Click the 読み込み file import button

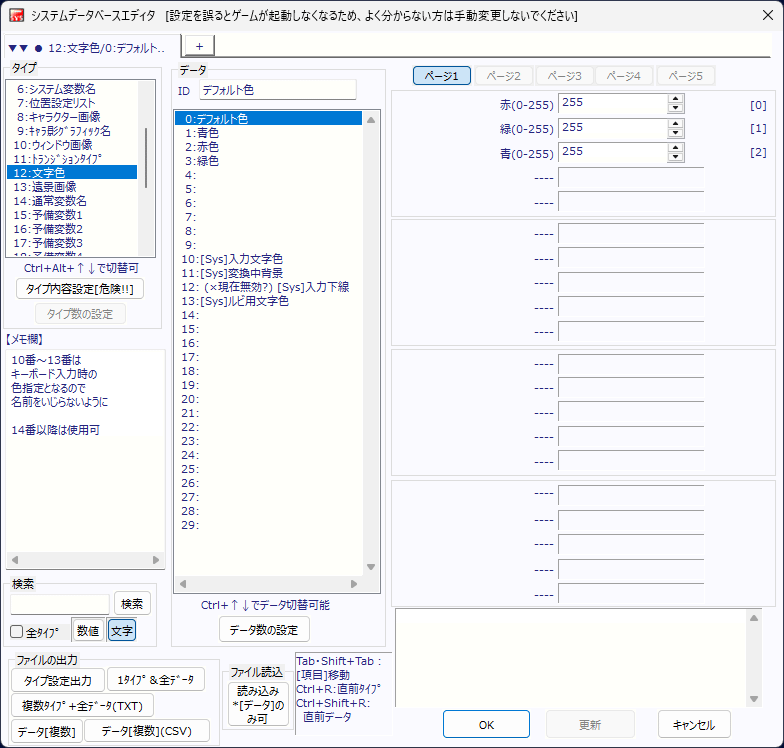tap(258, 704)
